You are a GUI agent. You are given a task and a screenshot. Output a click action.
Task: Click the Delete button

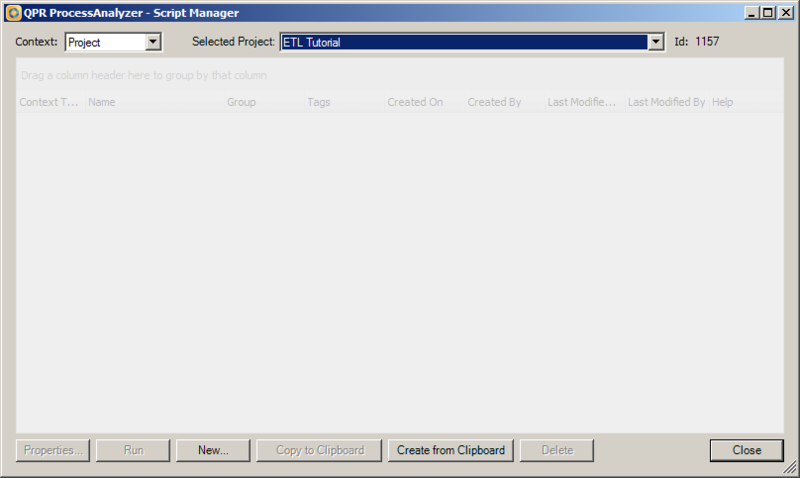coord(557,450)
